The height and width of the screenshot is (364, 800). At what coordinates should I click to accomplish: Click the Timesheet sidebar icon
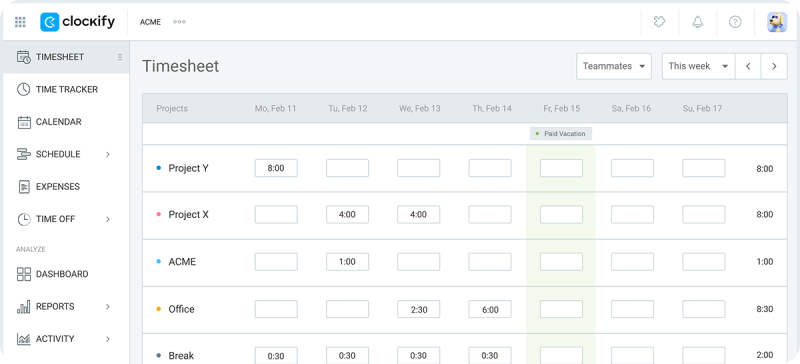pos(23,57)
